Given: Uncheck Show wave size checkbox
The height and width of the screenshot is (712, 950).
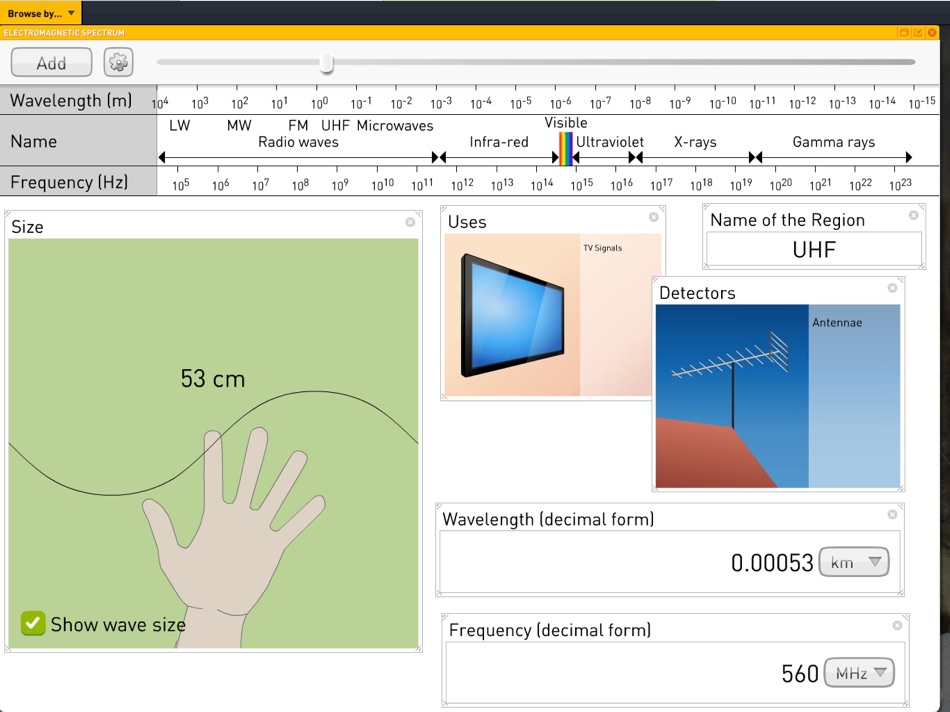Looking at the screenshot, I should pyautogui.click(x=33, y=624).
